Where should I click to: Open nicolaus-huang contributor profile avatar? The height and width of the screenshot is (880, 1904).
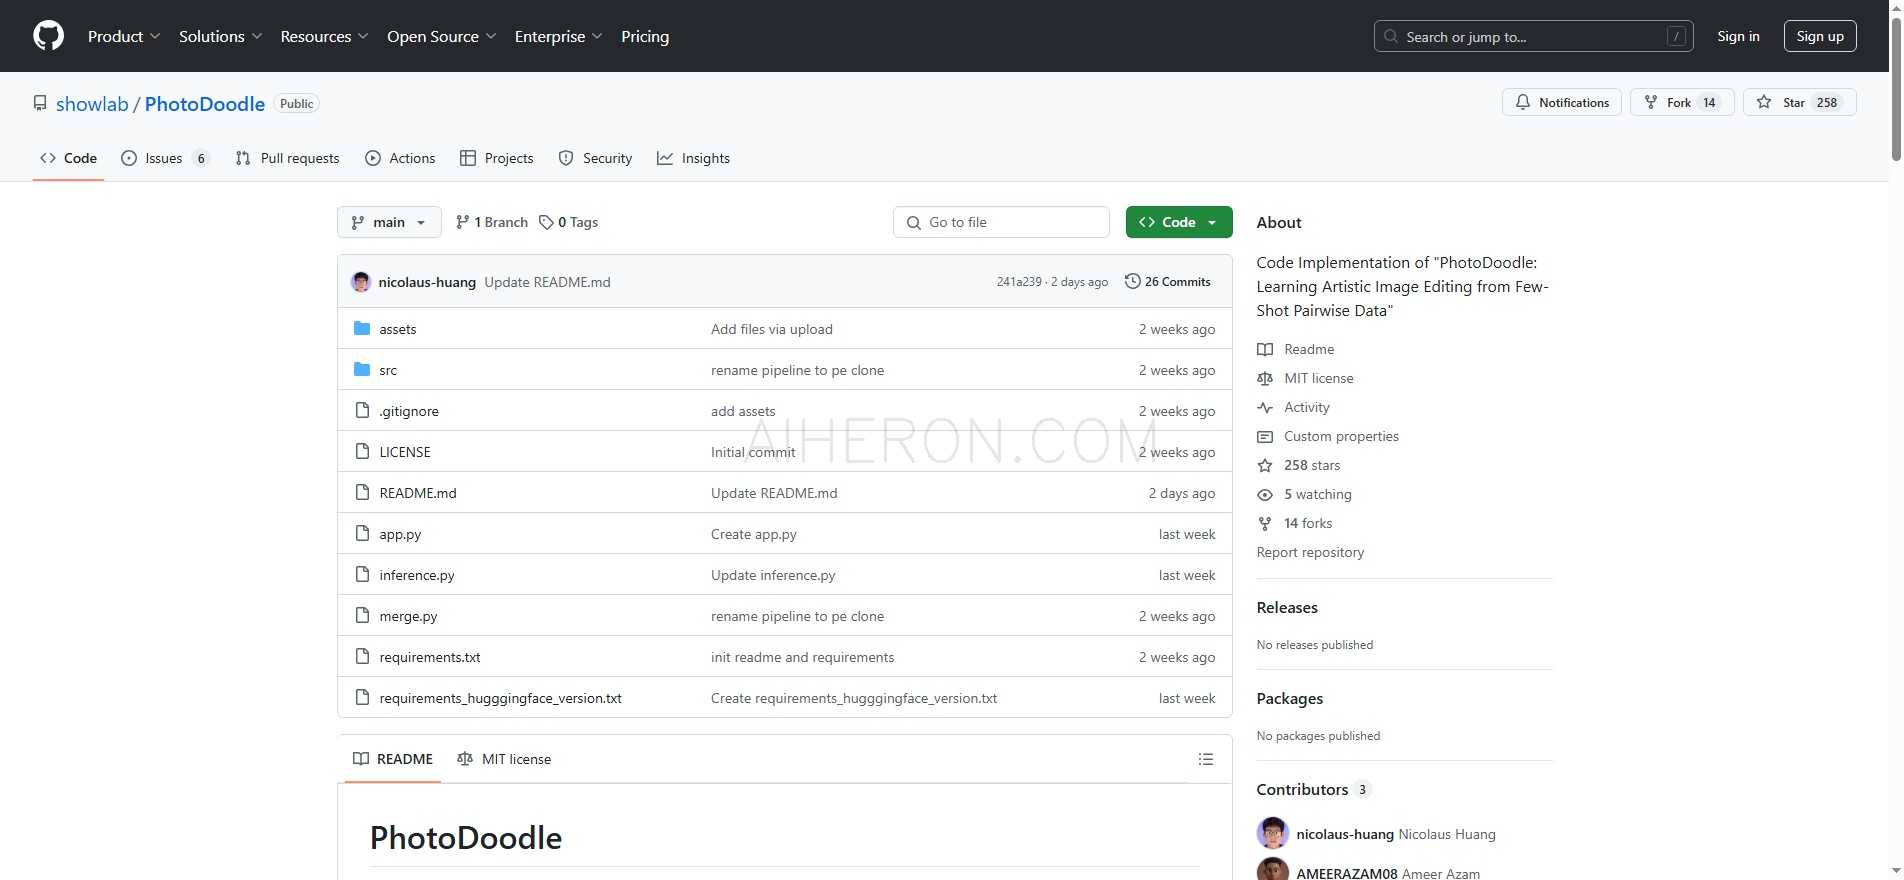(1273, 833)
